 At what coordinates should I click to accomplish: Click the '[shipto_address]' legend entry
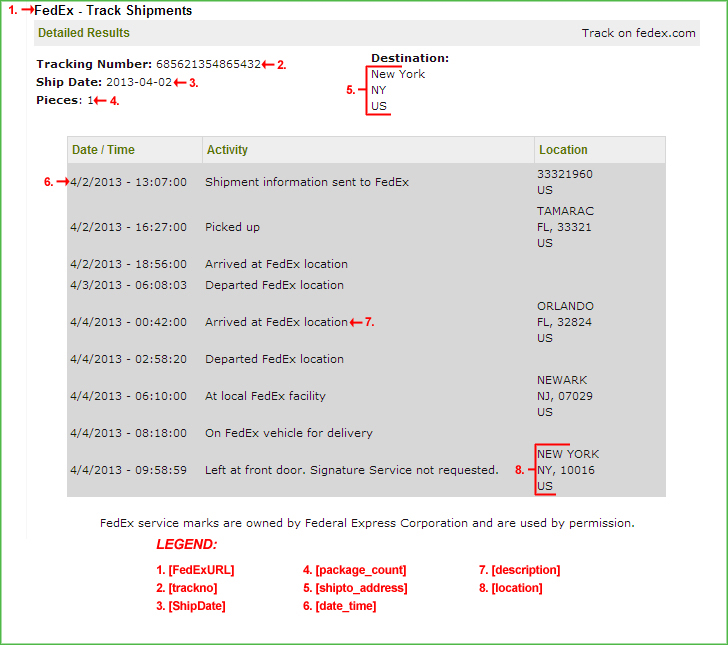coord(355,588)
